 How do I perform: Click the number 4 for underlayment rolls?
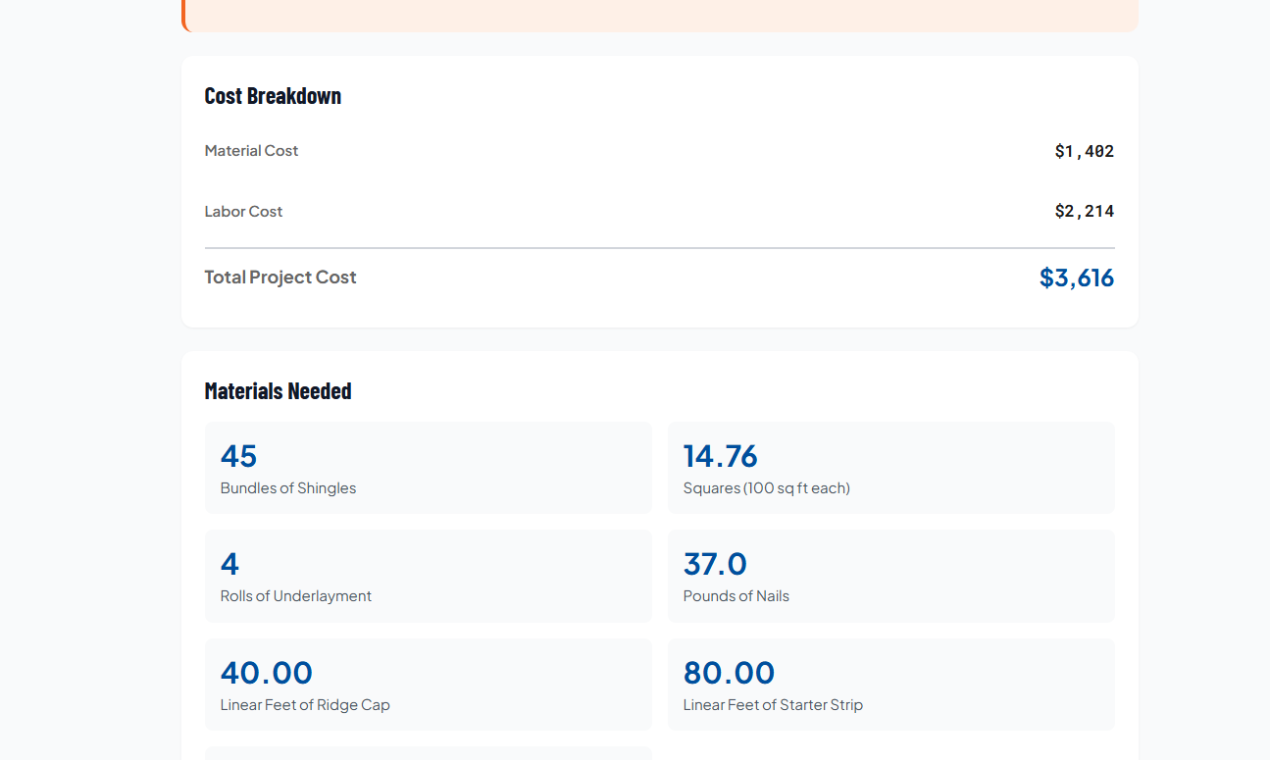(x=230, y=564)
